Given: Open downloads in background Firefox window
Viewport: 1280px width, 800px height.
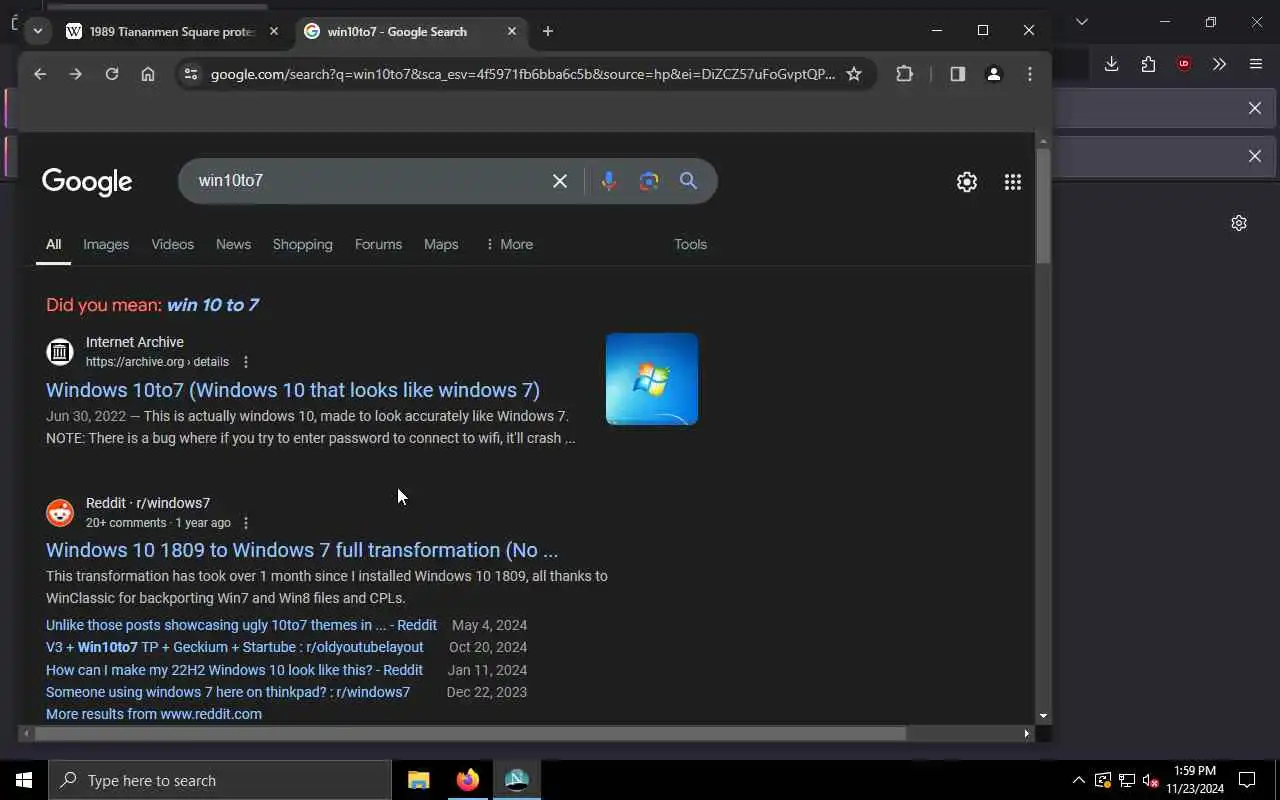Looking at the screenshot, I should (x=1111, y=64).
